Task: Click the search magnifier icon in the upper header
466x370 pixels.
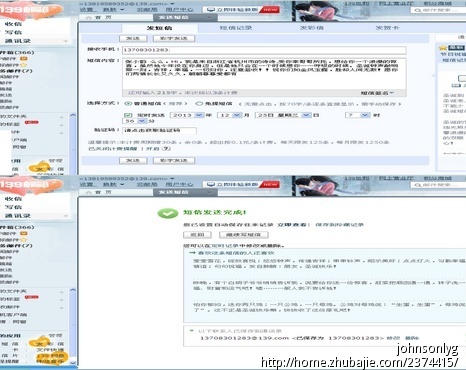Action: pyautogui.click(x=417, y=10)
